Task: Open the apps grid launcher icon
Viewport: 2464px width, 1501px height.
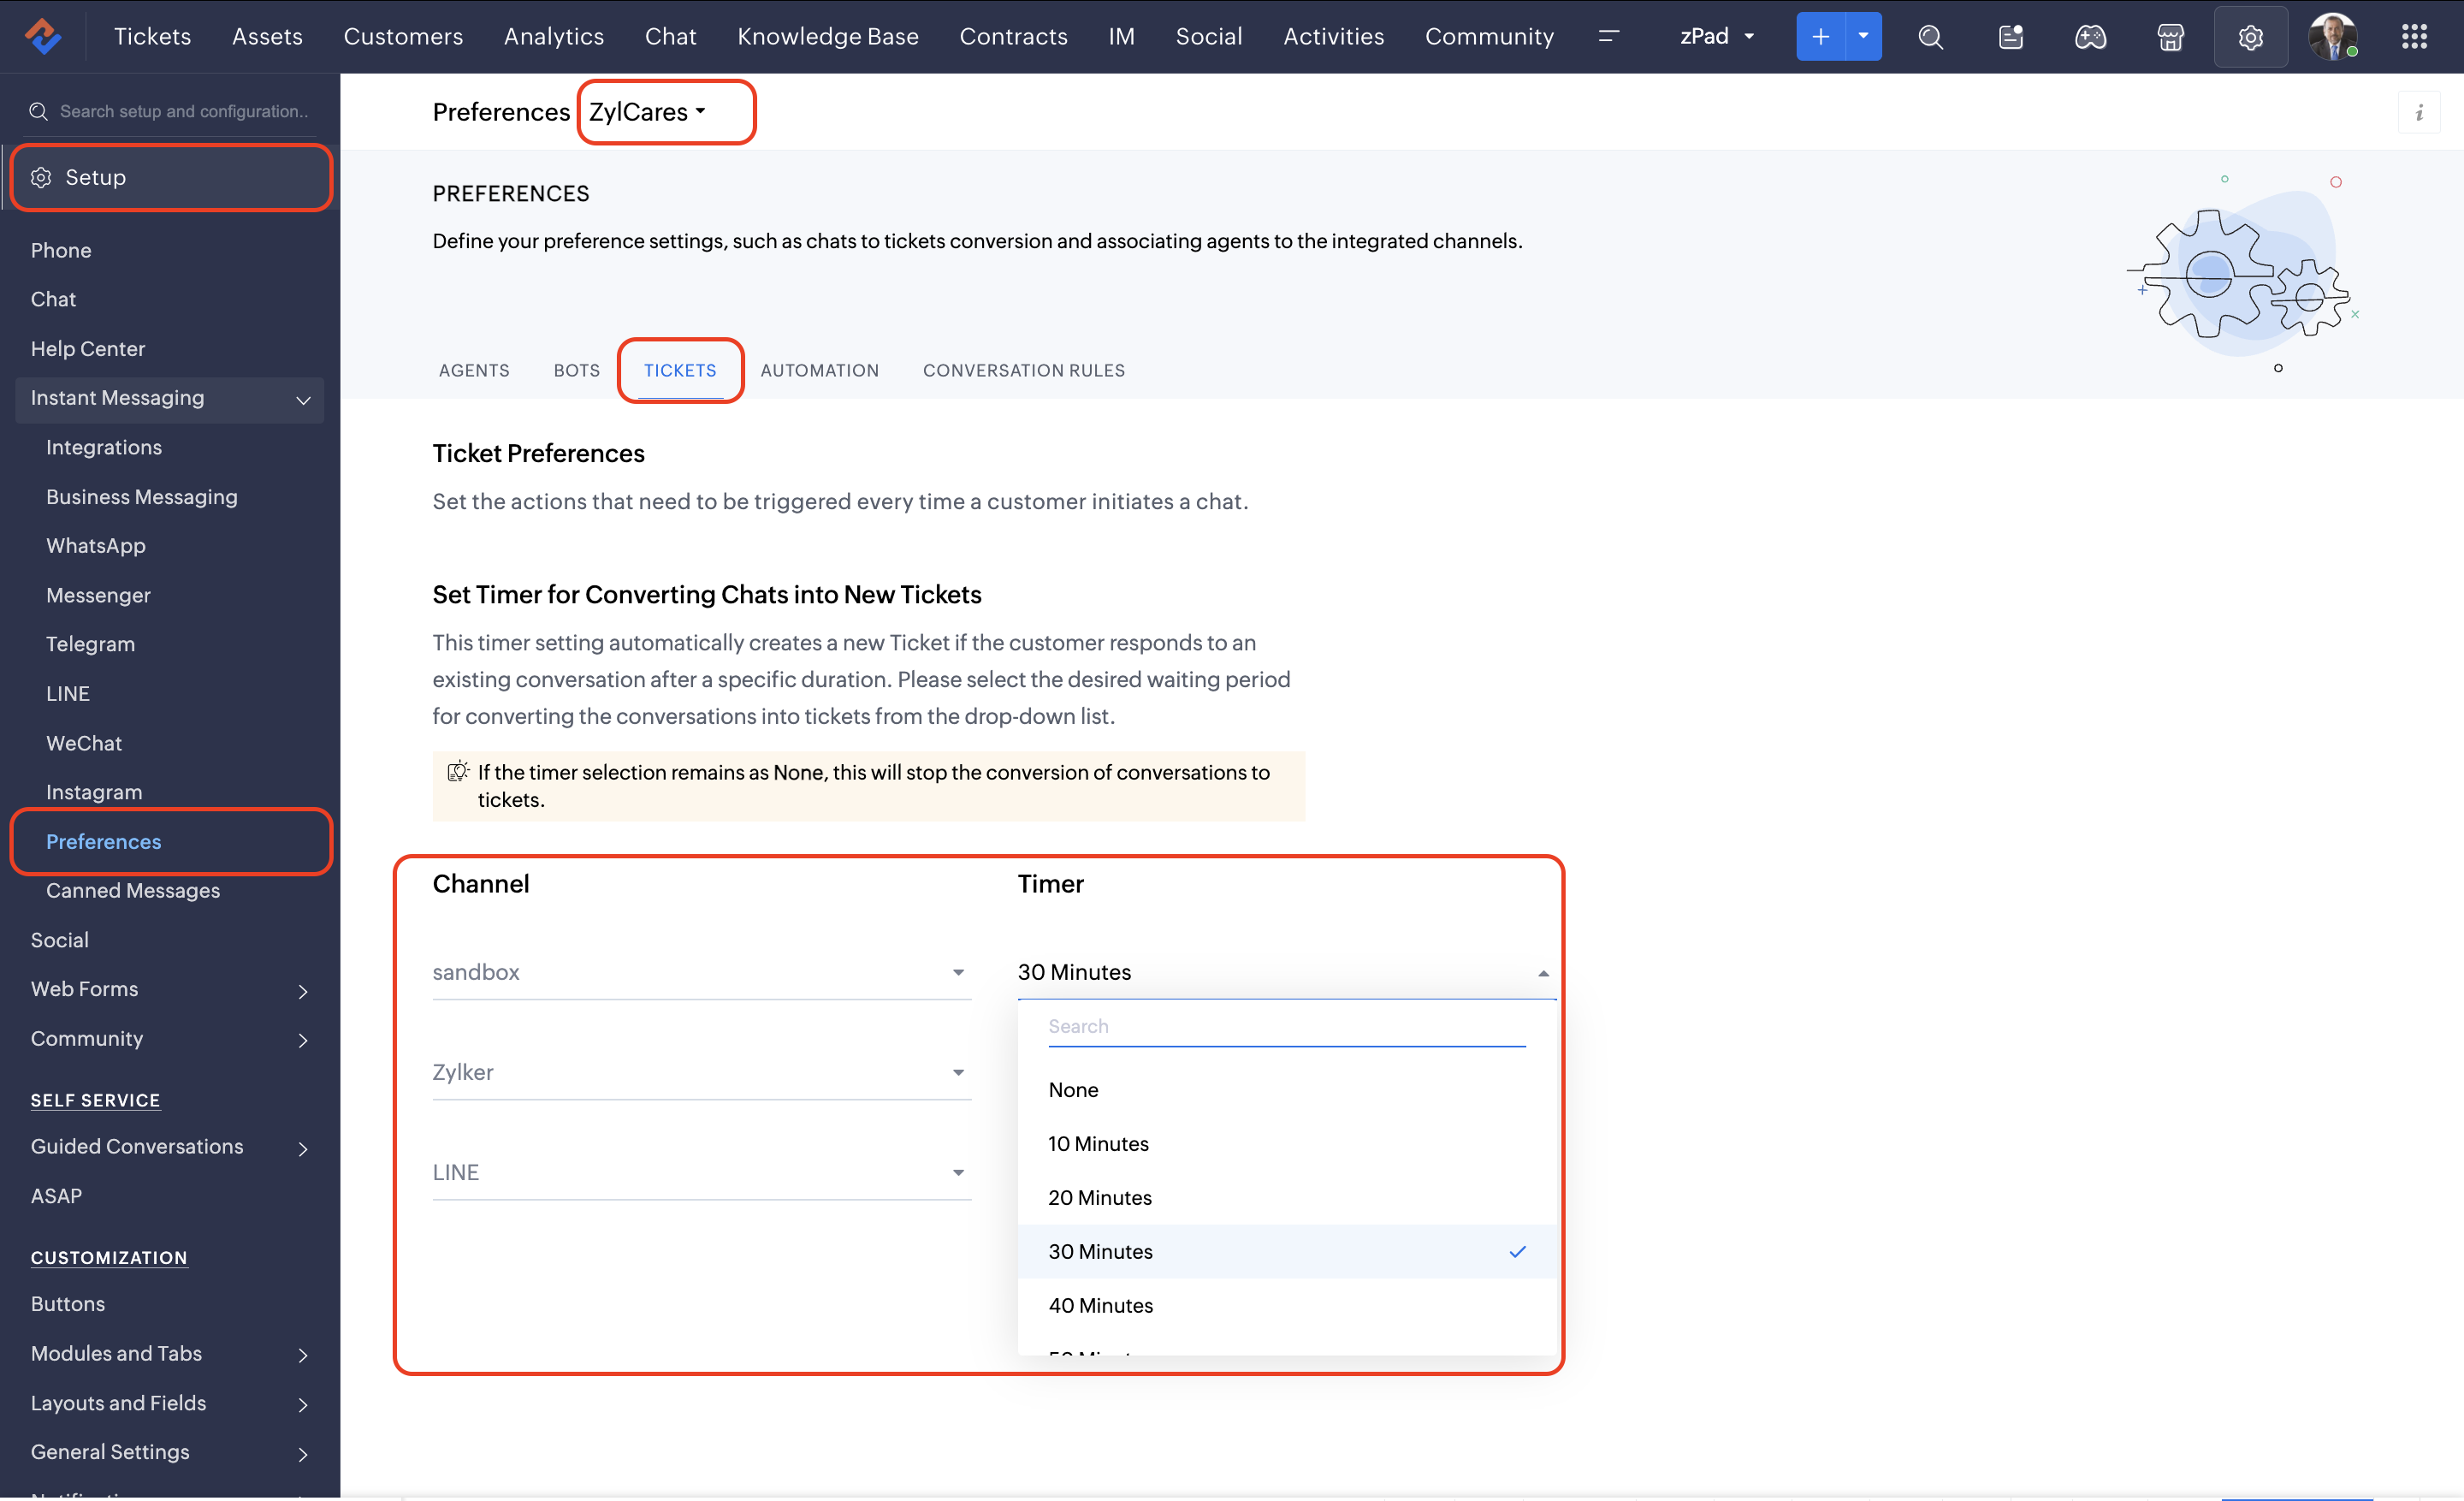Action: pos(2414,37)
